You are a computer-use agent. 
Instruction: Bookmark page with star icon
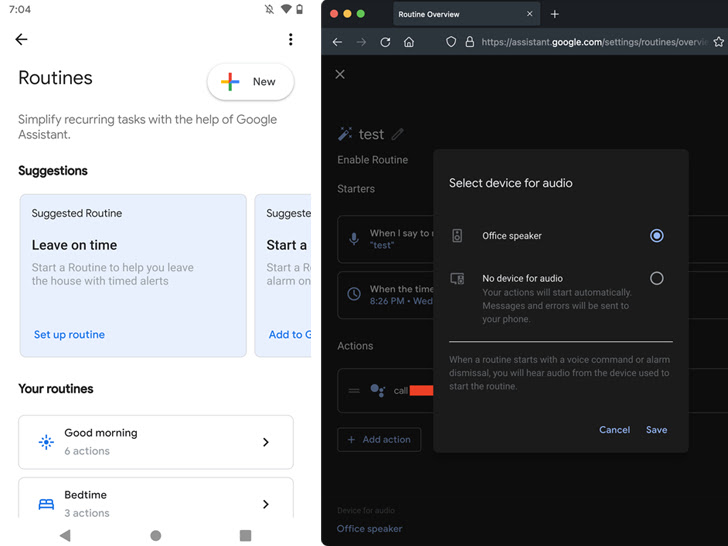click(x=719, y=42)
